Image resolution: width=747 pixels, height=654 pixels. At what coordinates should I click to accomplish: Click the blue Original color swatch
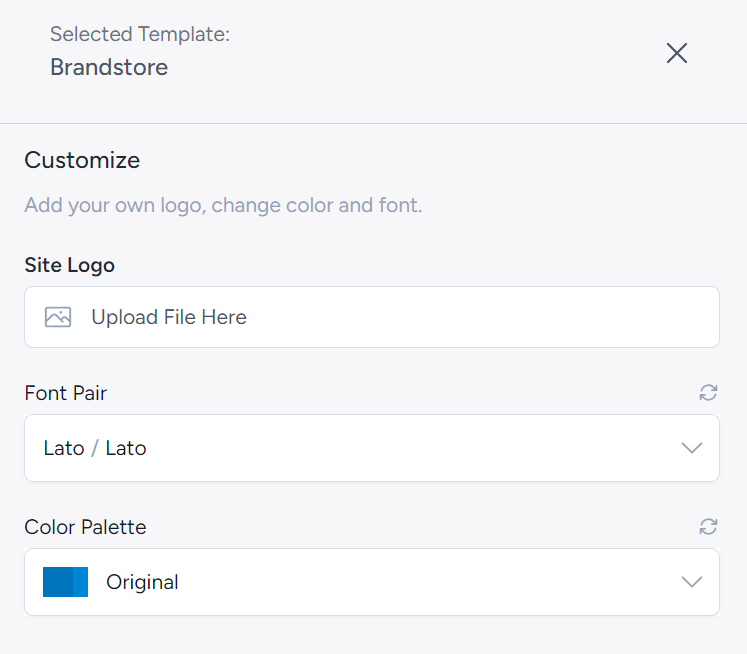(x=66, y=582)
